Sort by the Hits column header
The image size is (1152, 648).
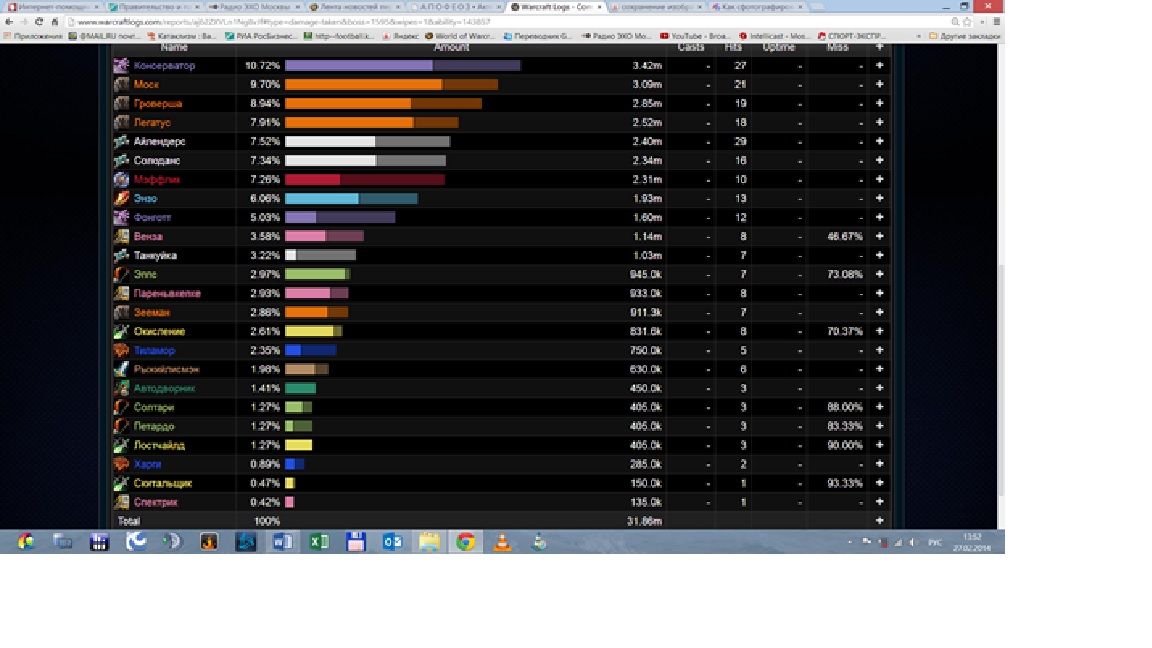pos(733,47)
